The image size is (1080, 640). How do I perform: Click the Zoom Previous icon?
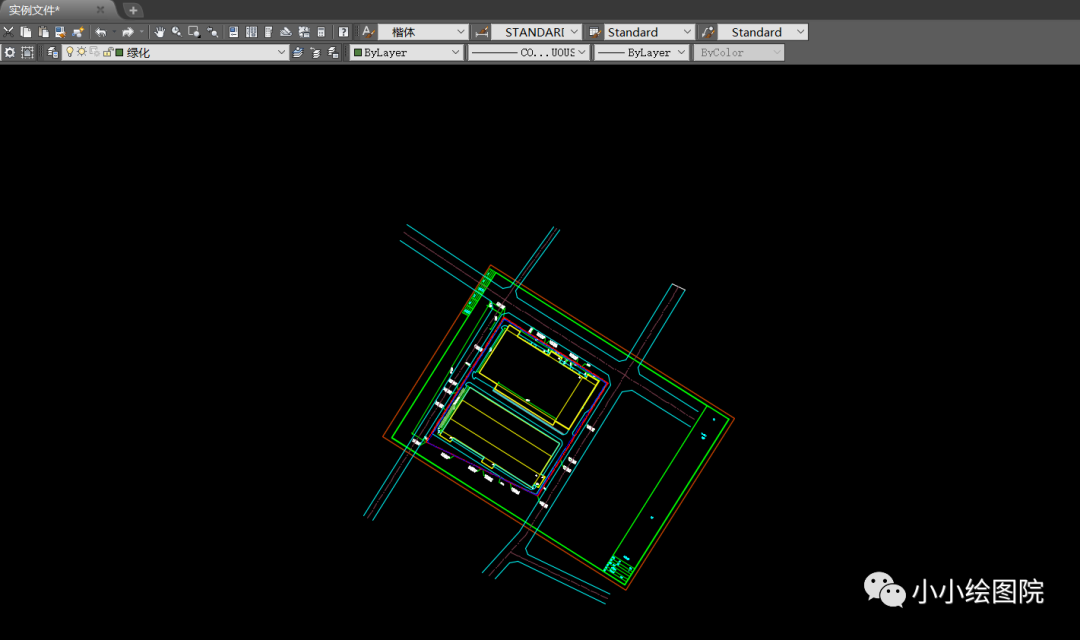pyautogui.click(x=213, y=32)
